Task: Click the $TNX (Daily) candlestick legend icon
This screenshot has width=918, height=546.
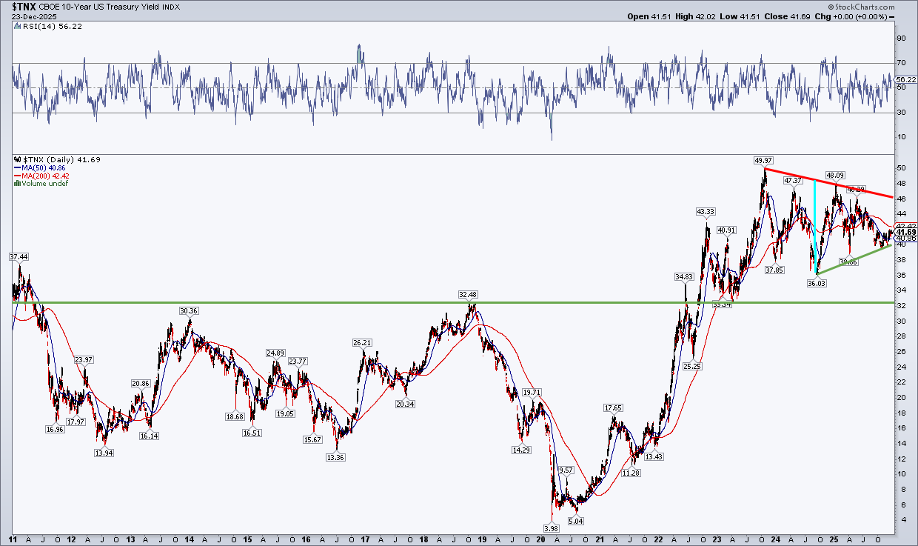Action: point(15,159)
